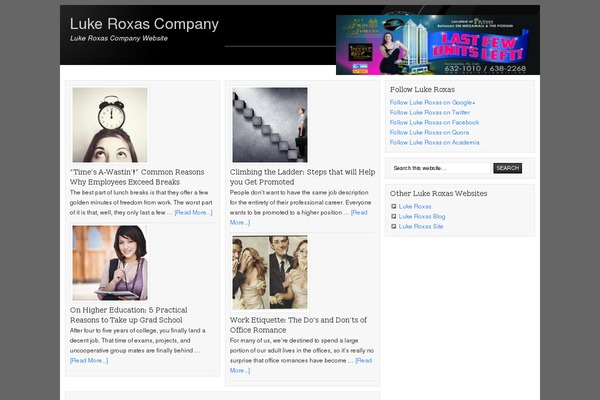Open Climbing the Ladder article title
The width and height of the screenshot is (600, 400).
click(x=302, y=177)
